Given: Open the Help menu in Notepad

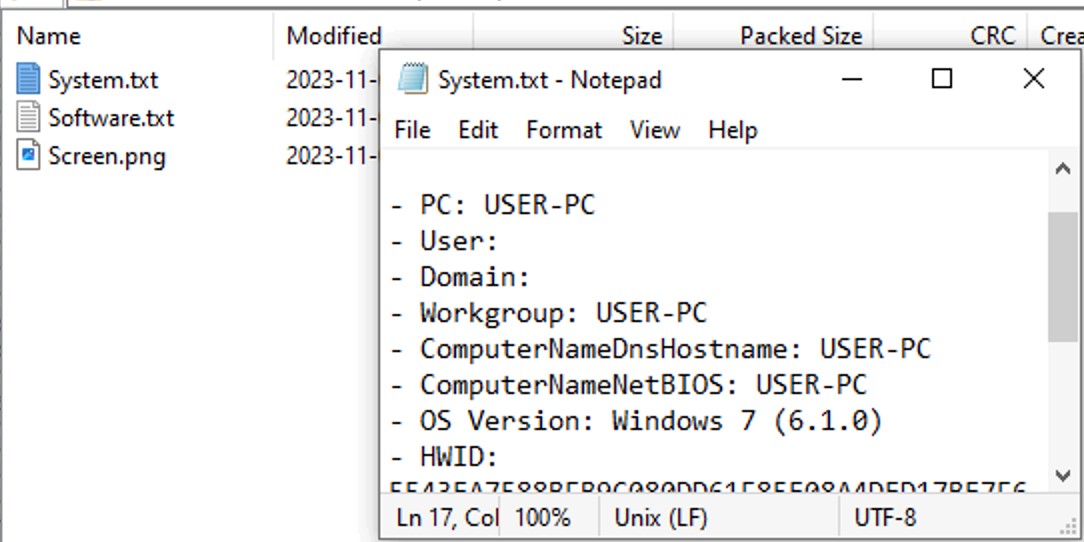Looking at the screenshot, I should point(733,130).
